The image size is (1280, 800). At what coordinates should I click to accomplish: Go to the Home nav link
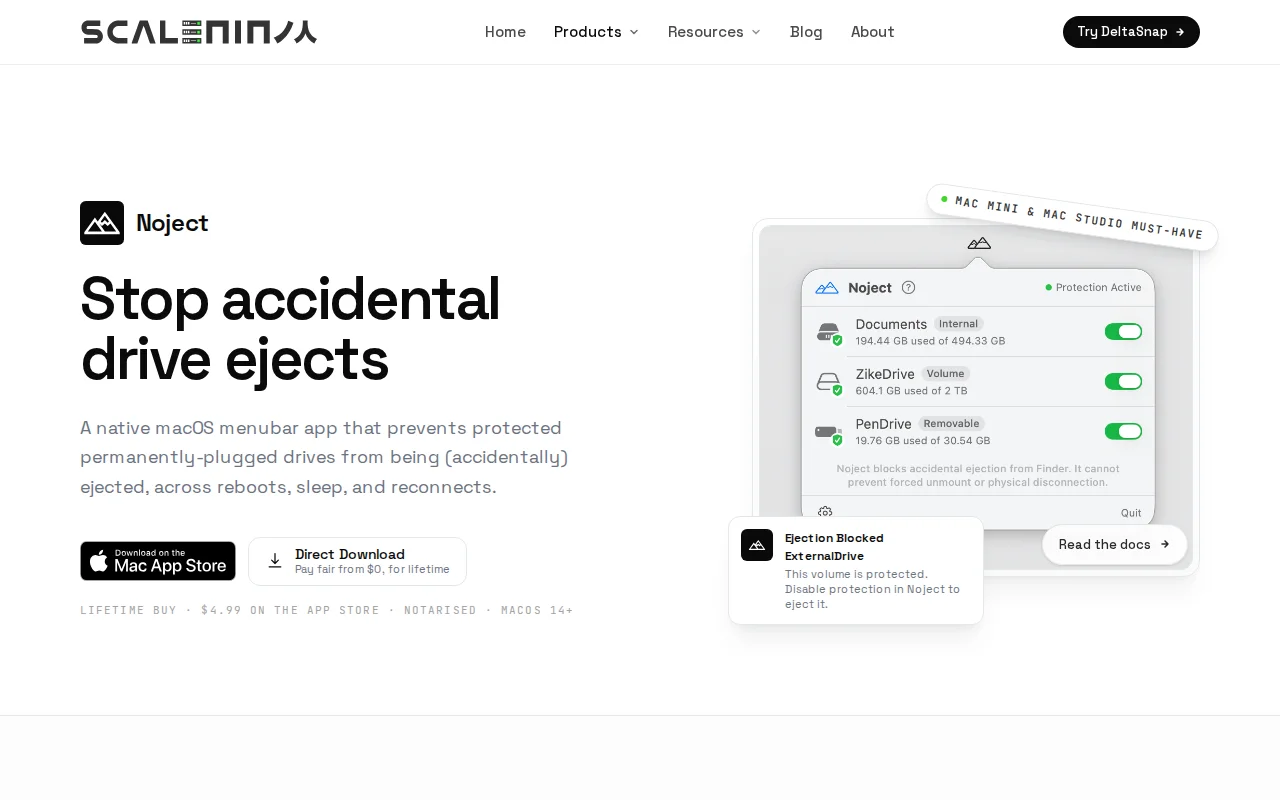click(x=505, y=32)
